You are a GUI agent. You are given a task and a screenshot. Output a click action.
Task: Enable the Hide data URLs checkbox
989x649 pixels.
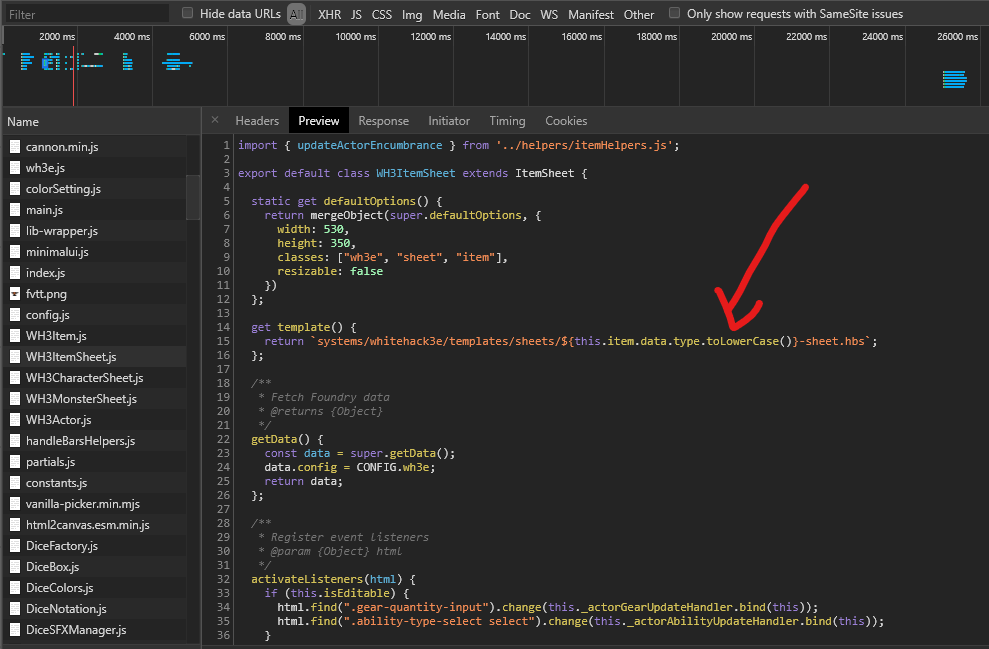click(188, 14)
